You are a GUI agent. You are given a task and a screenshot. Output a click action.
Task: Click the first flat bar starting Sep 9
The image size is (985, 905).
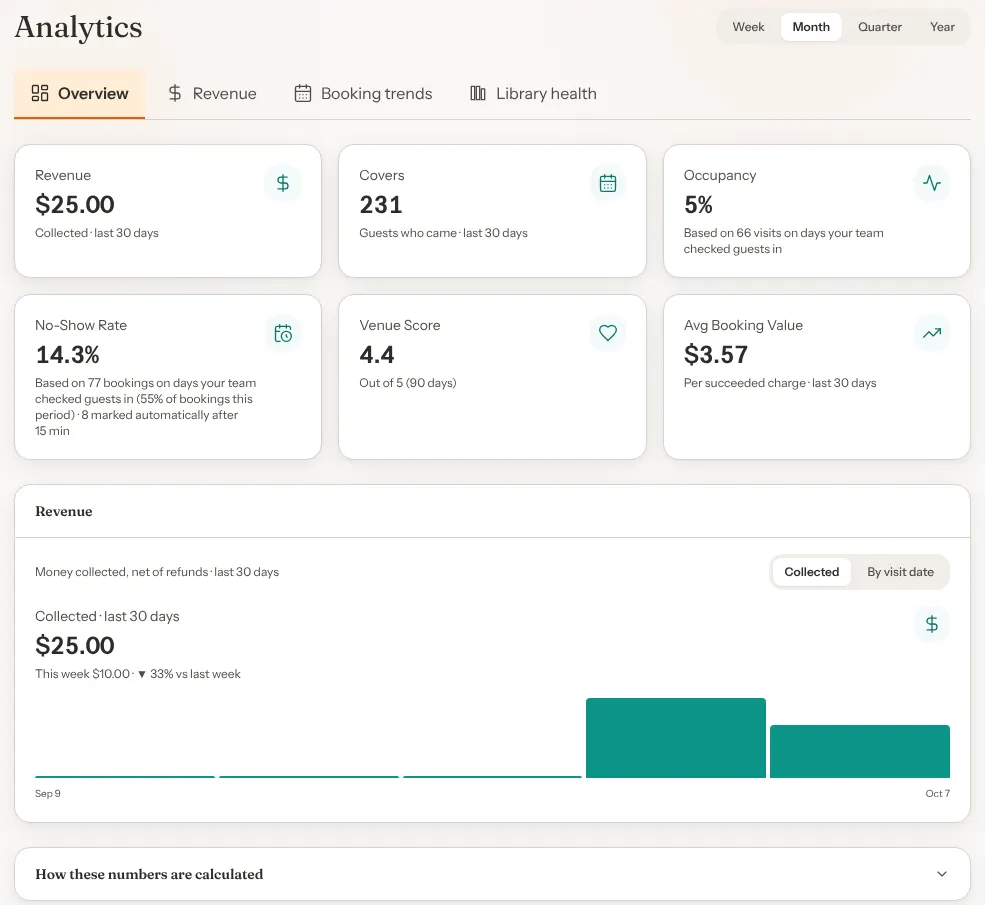click(x=125, y=777)
